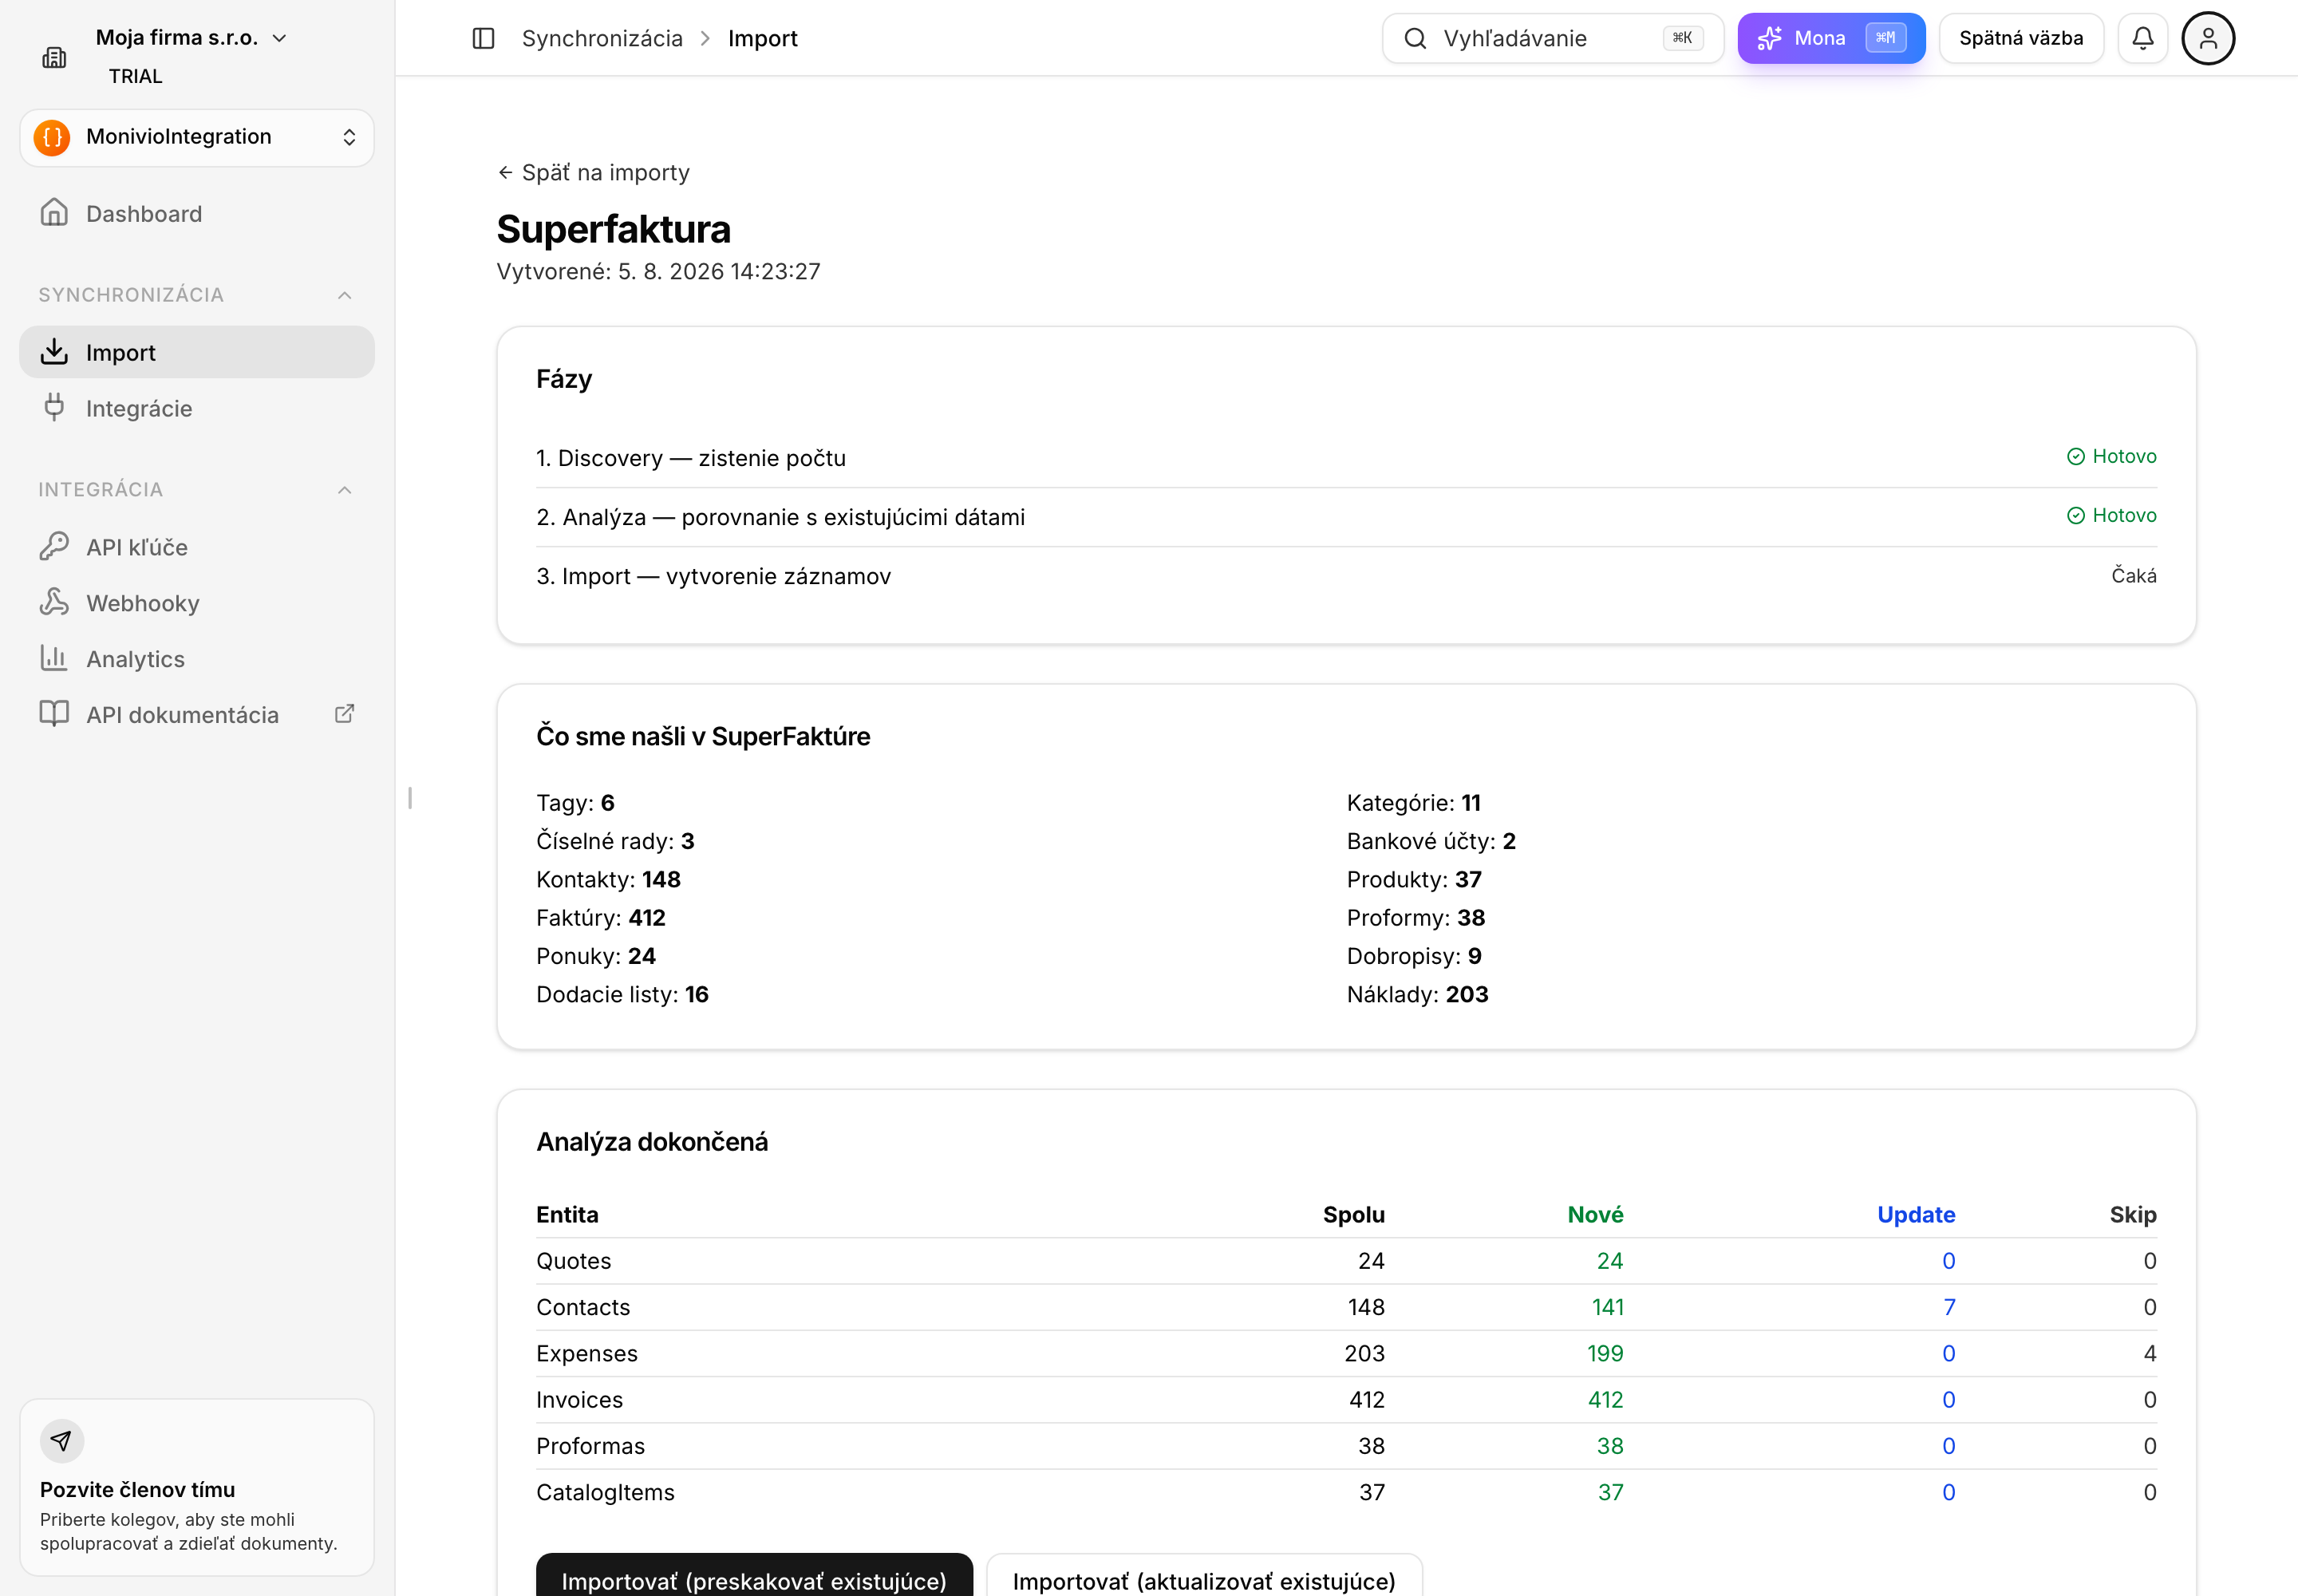The height and width of the screenshot is (1596, 2298).
Task: Toggle the sidebar panel icon
Action: 483,38
